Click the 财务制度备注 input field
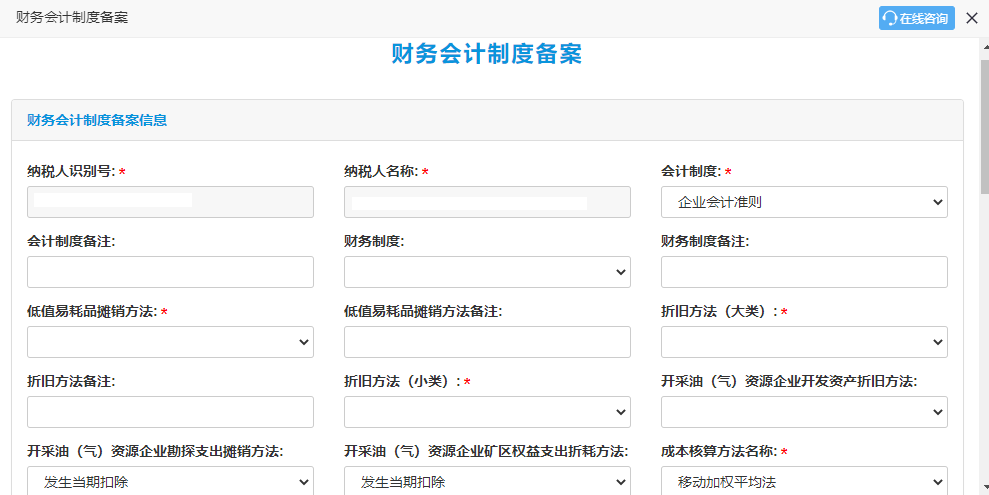 pos(804,272)
